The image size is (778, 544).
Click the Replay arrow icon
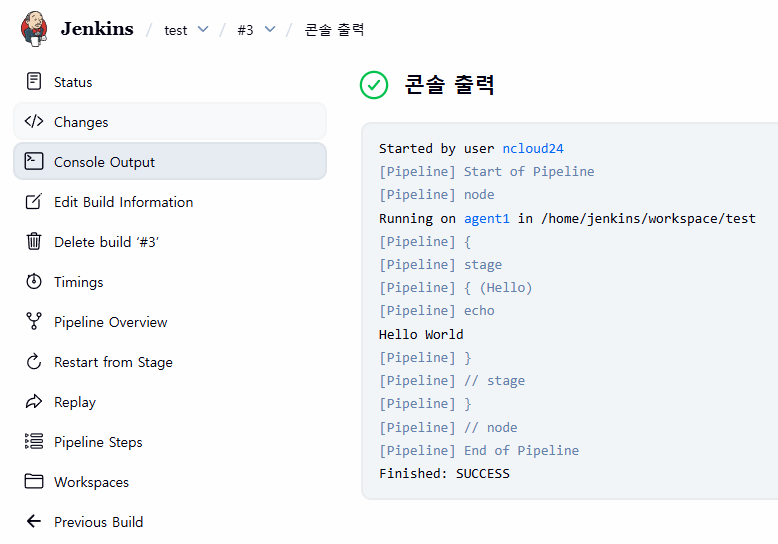(x=34, y=402)
